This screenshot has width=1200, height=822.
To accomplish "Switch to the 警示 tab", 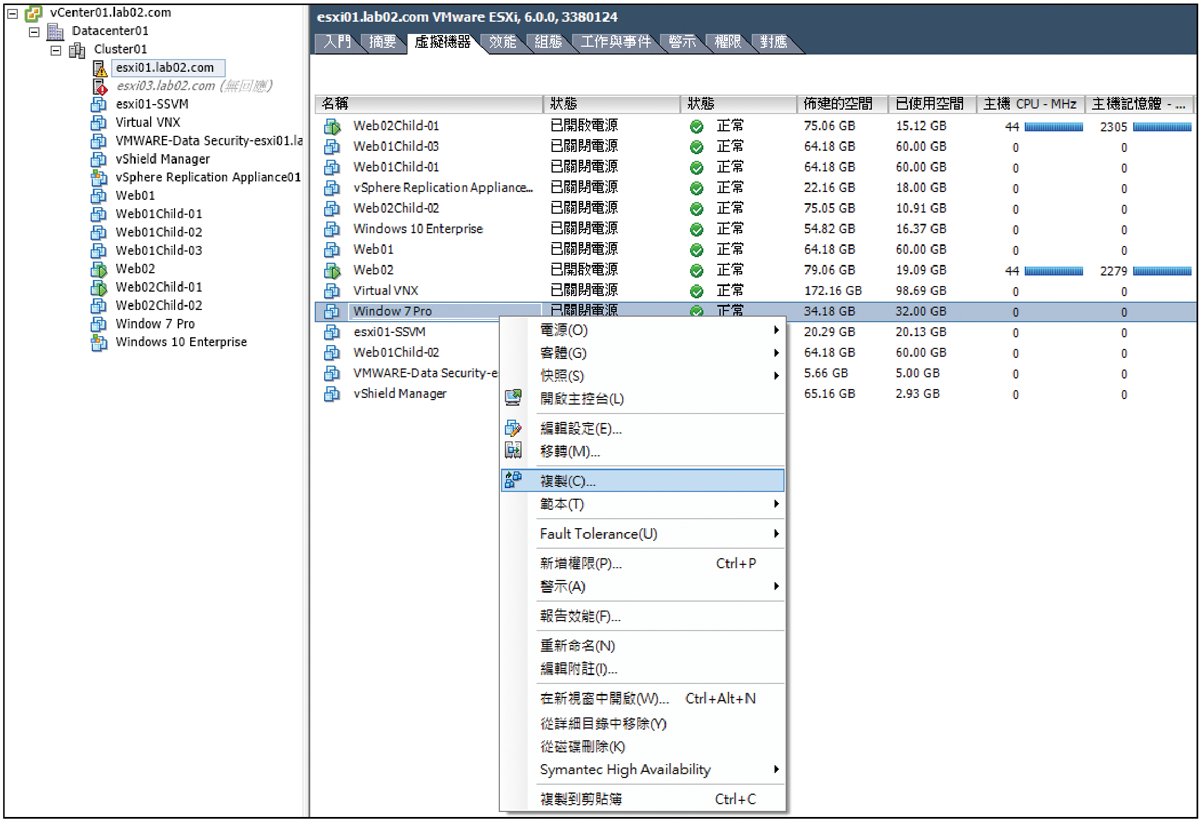I will [x=682, y=42].
